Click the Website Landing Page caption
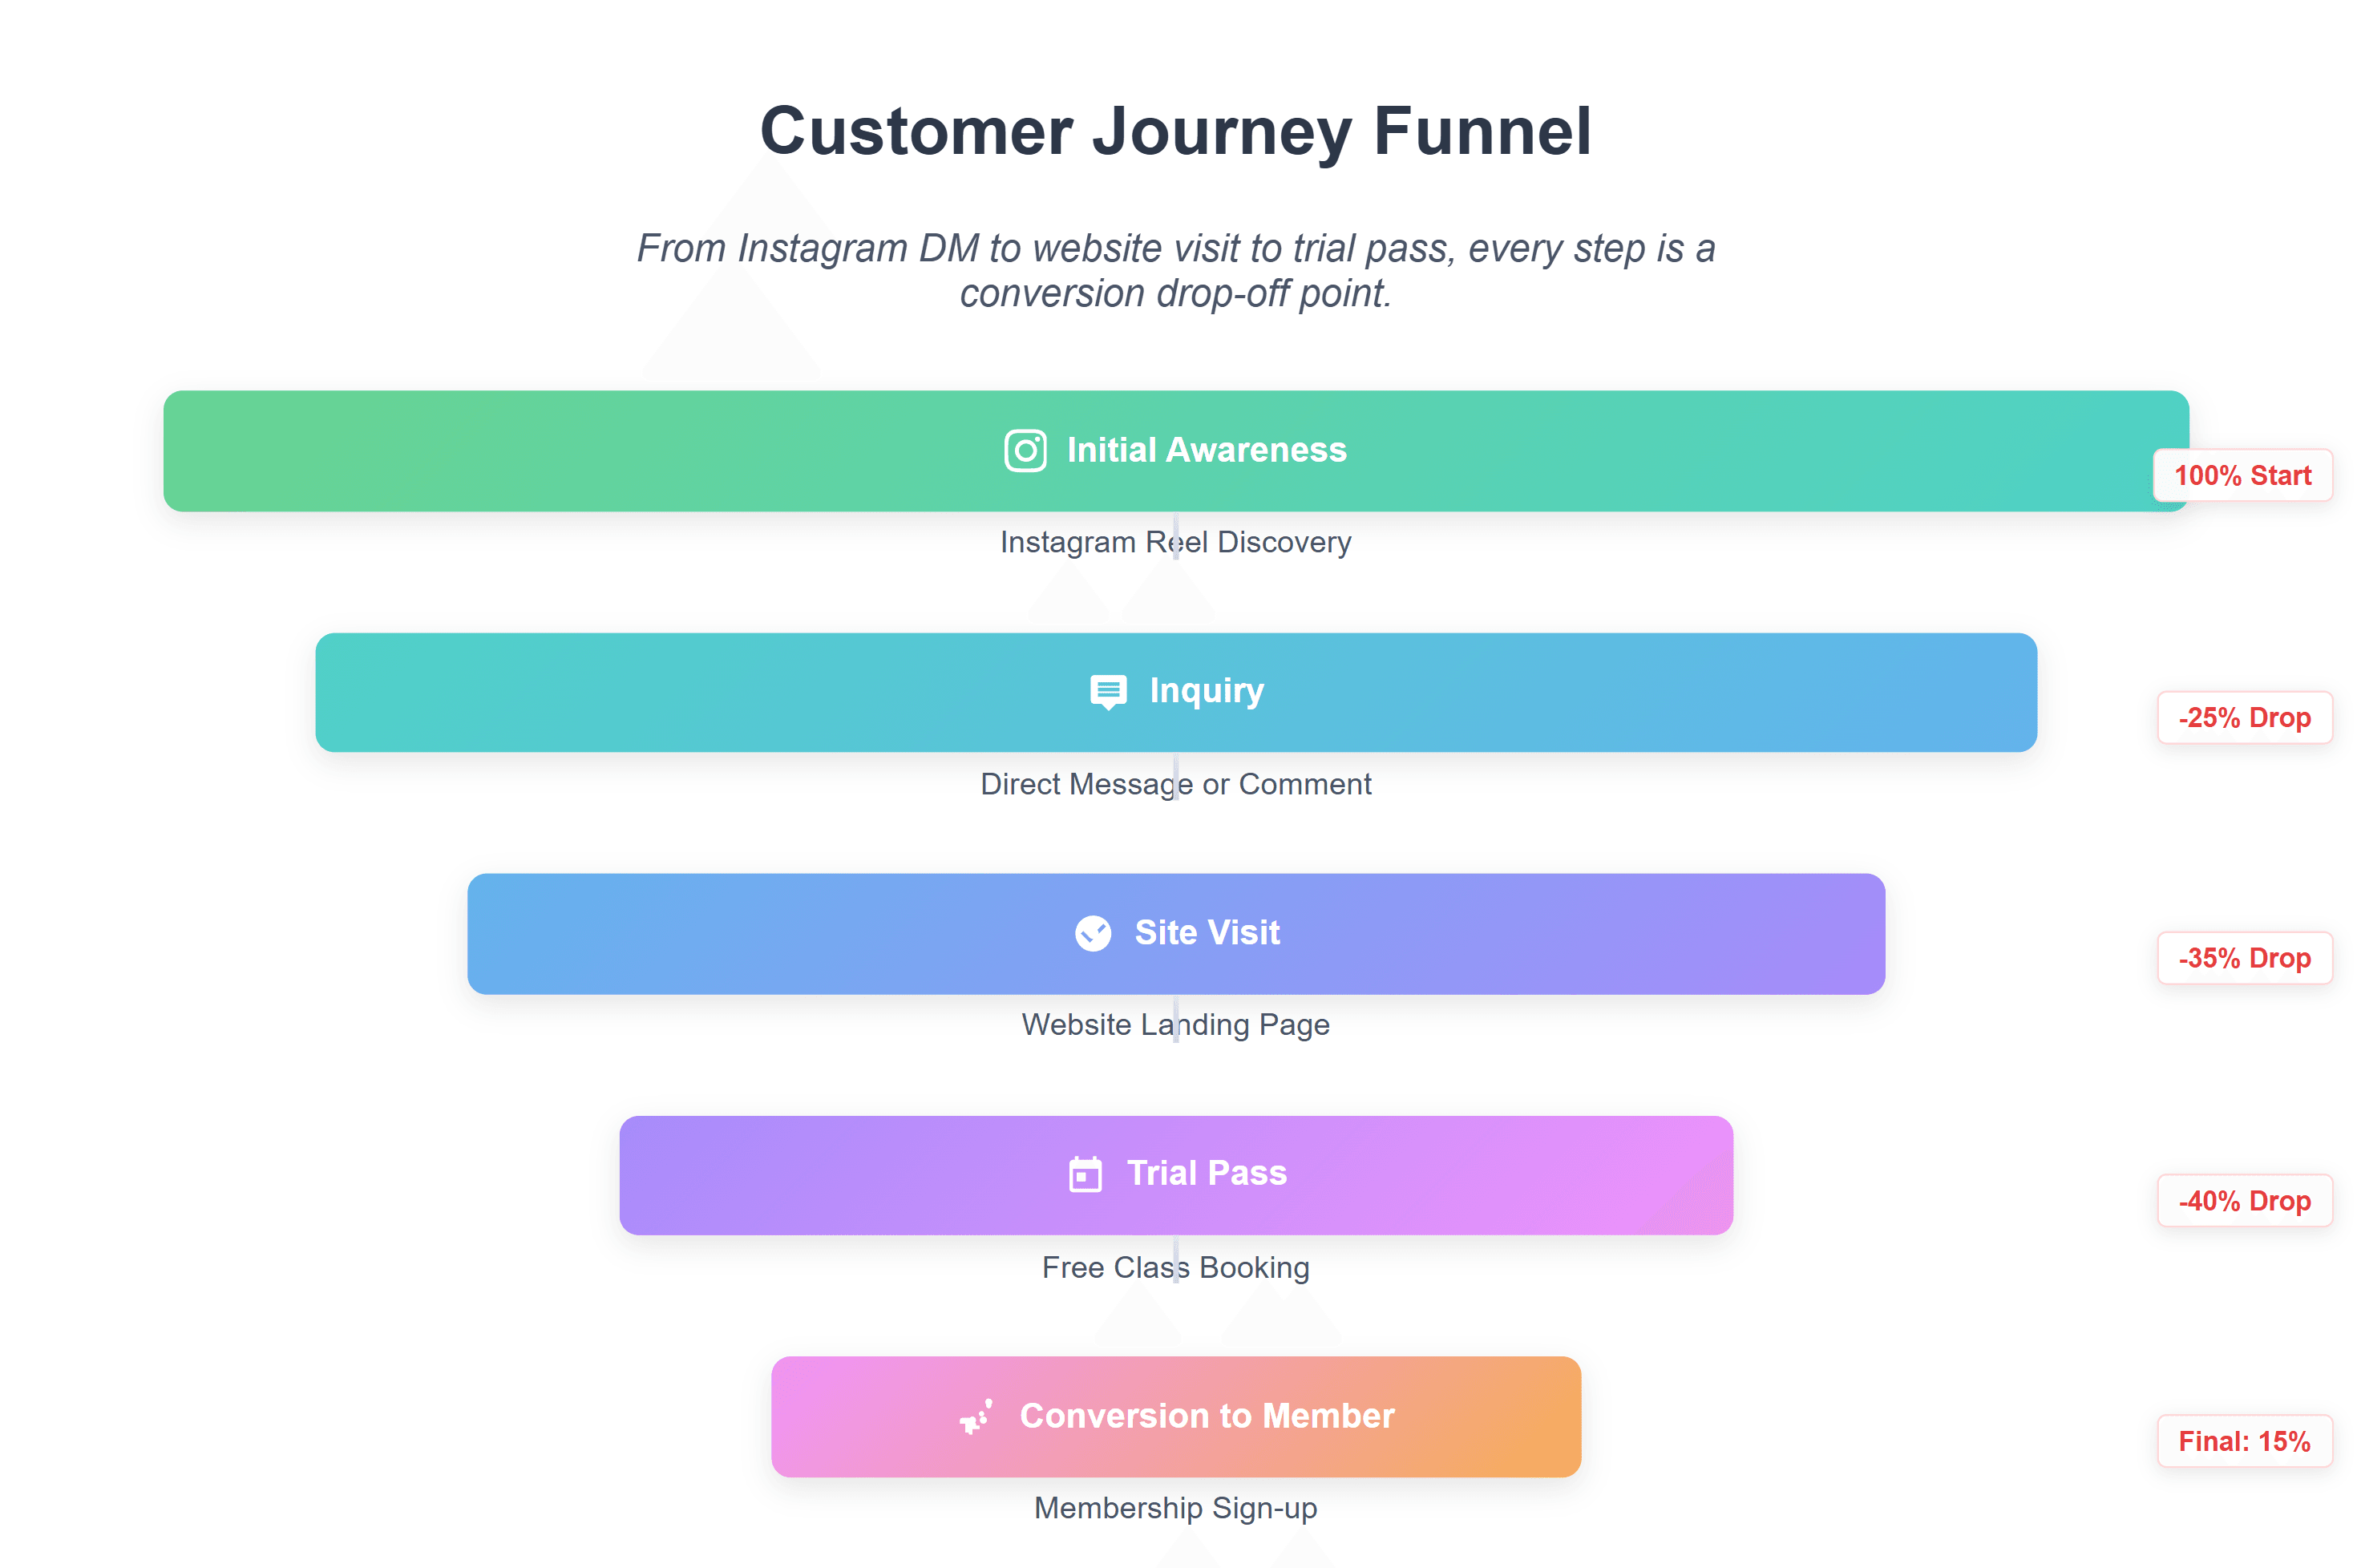This screenshot has height=1568, width=2357. coord(1175,1025)
